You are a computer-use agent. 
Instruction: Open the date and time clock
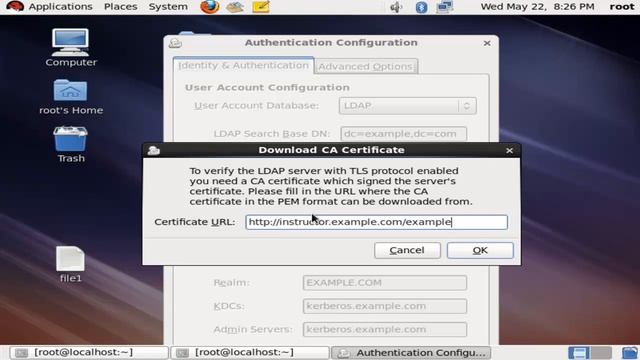537,7
